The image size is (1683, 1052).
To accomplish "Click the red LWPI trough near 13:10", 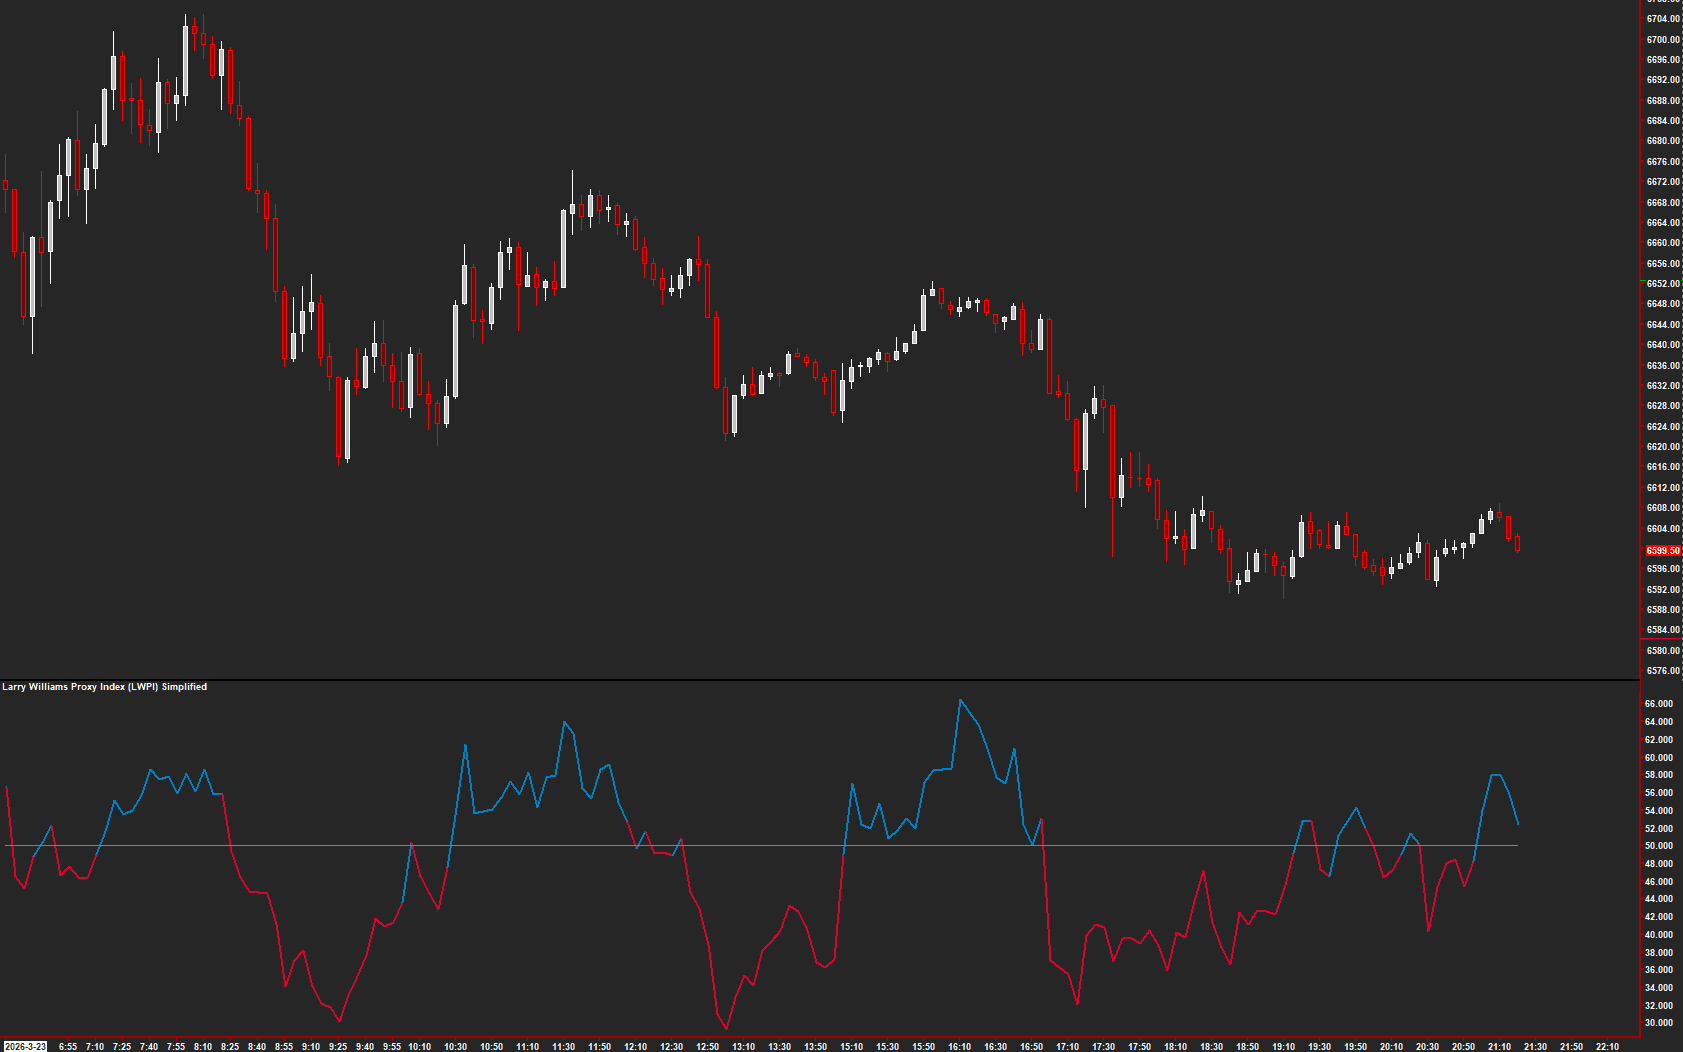I will [x=727, y=1028].
